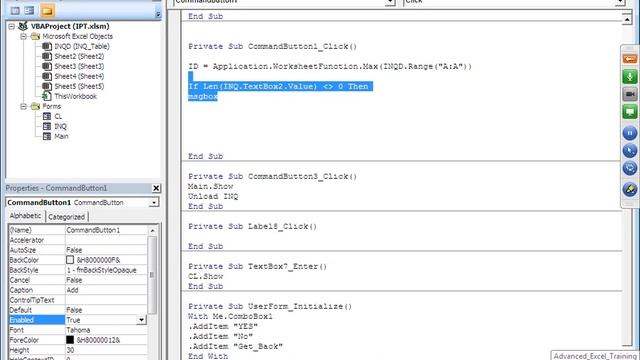Image resolution: width=640 pixels, height=360 pixels.
Task: Click the yellow highlighter drawing tool
Action: [630, 189]
